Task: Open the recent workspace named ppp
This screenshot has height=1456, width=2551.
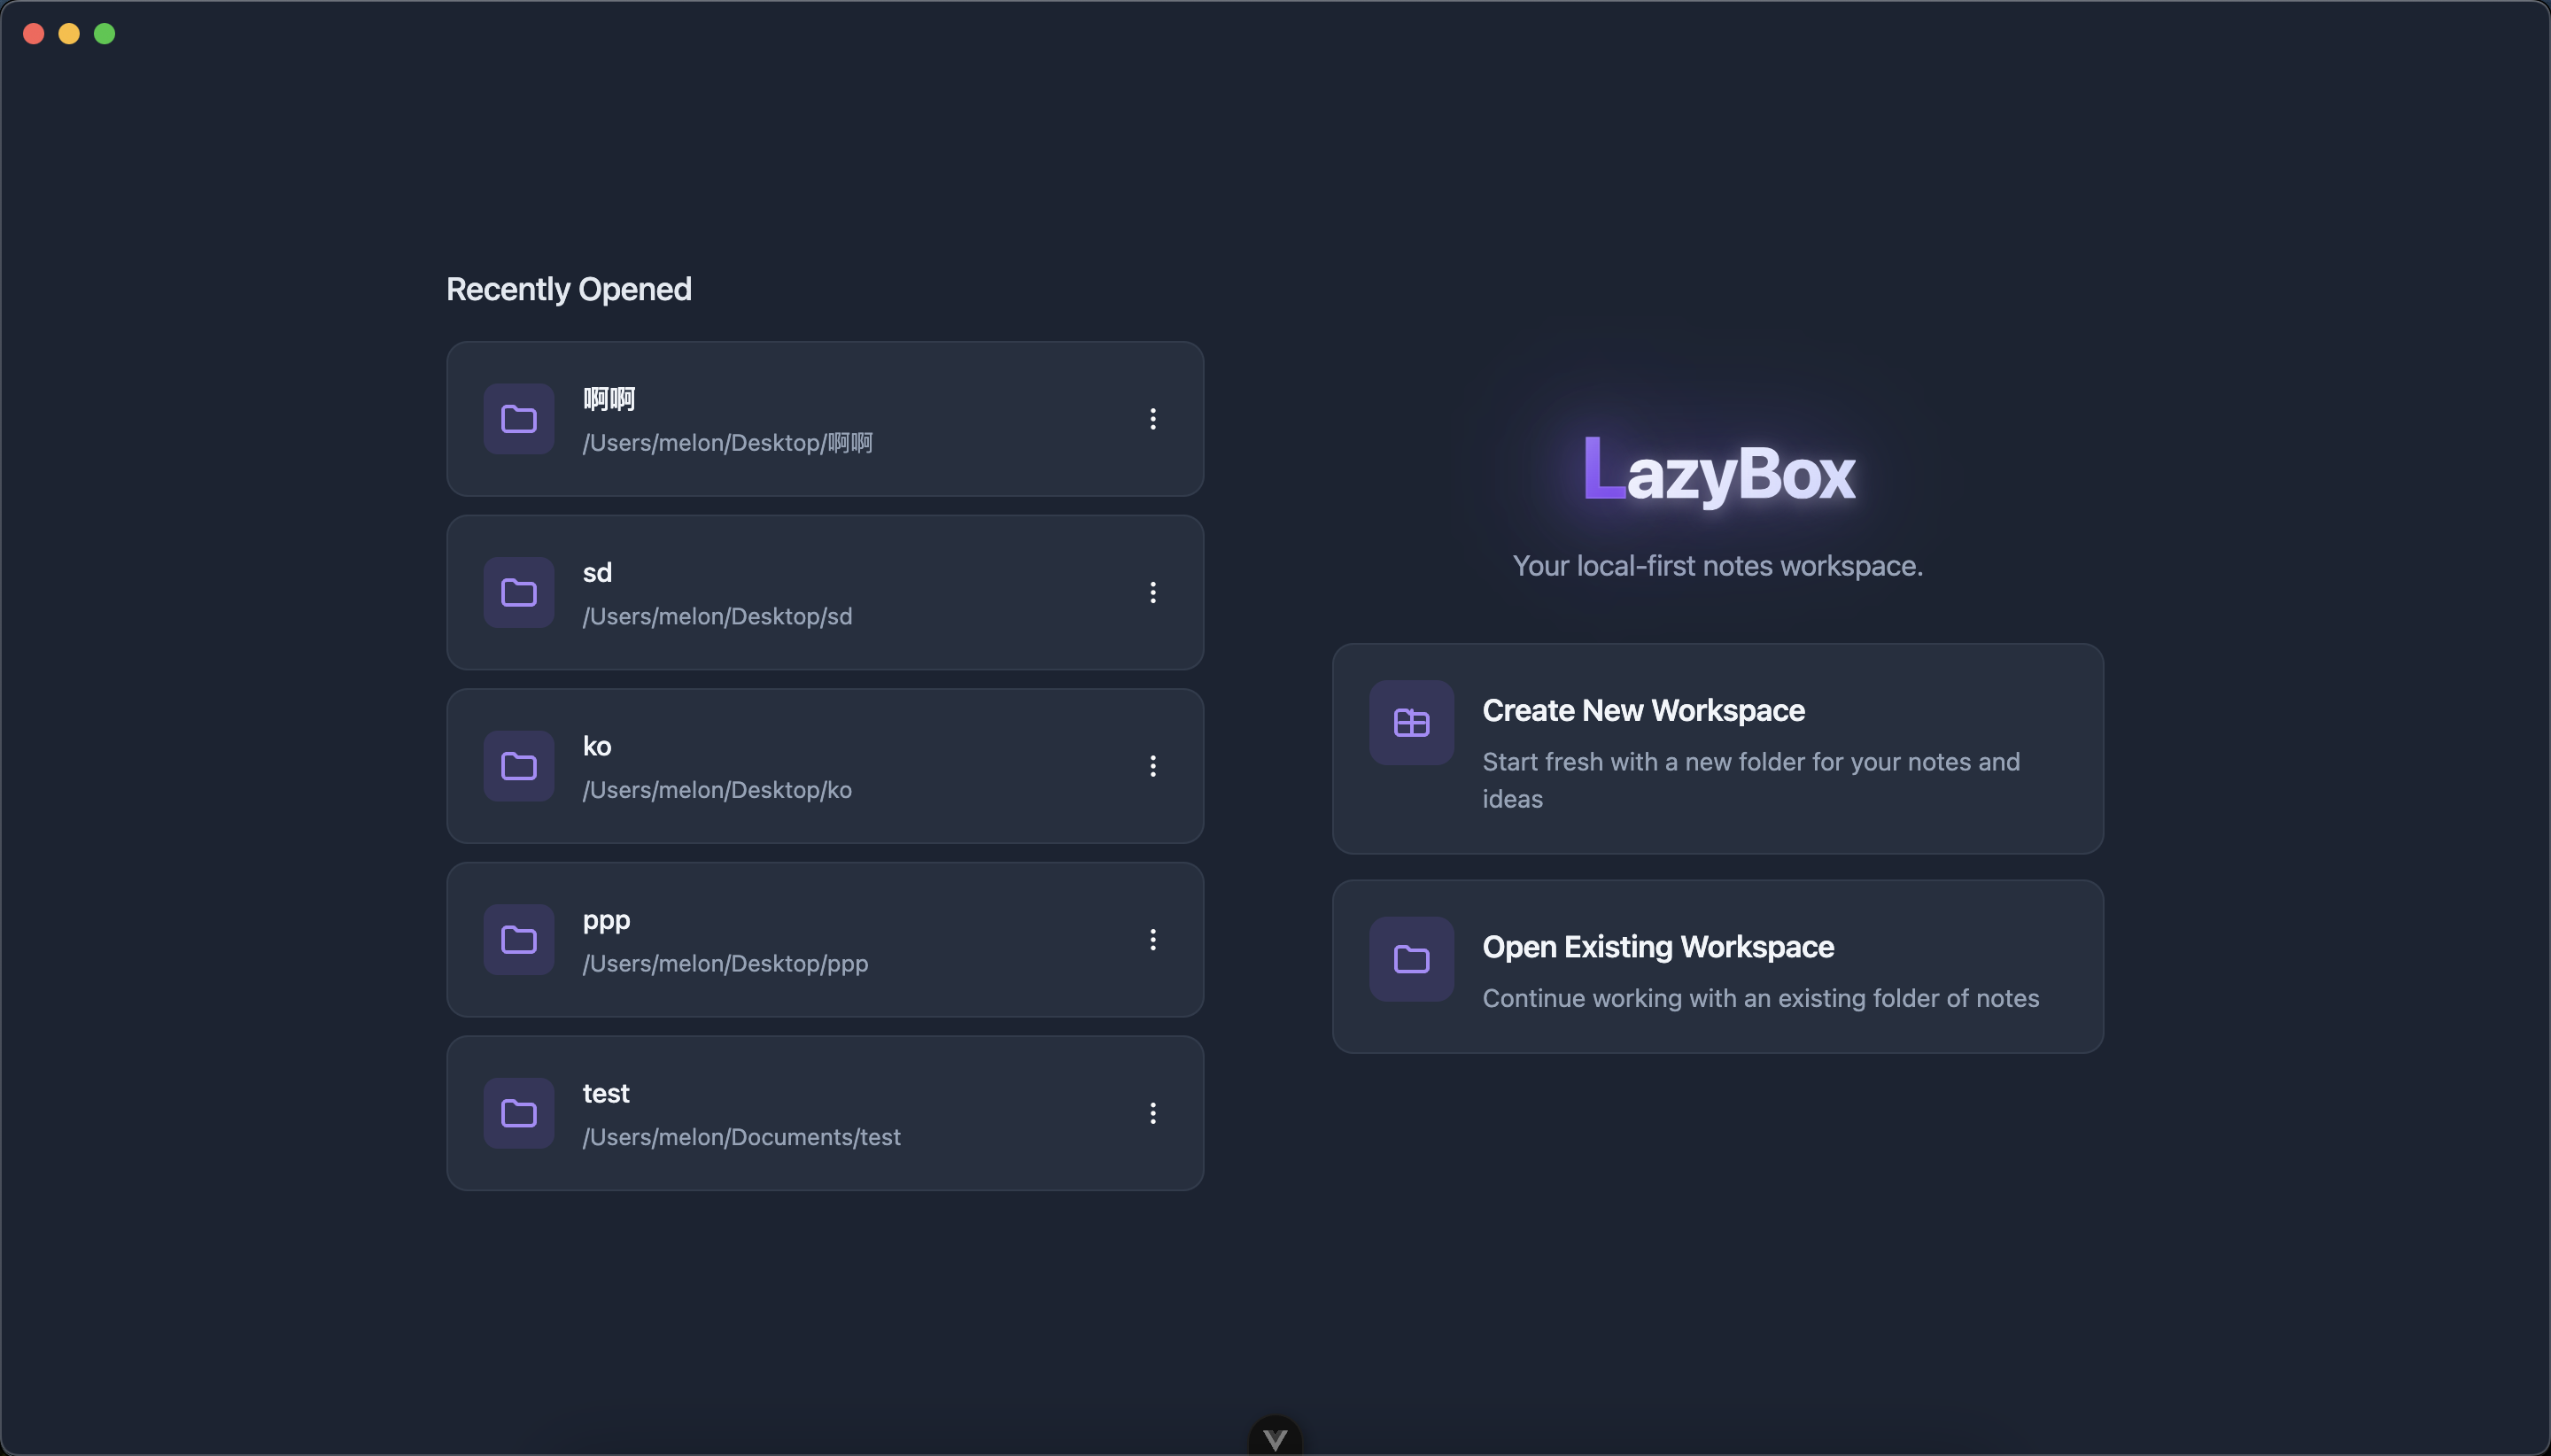Action: tap(606, 920)
